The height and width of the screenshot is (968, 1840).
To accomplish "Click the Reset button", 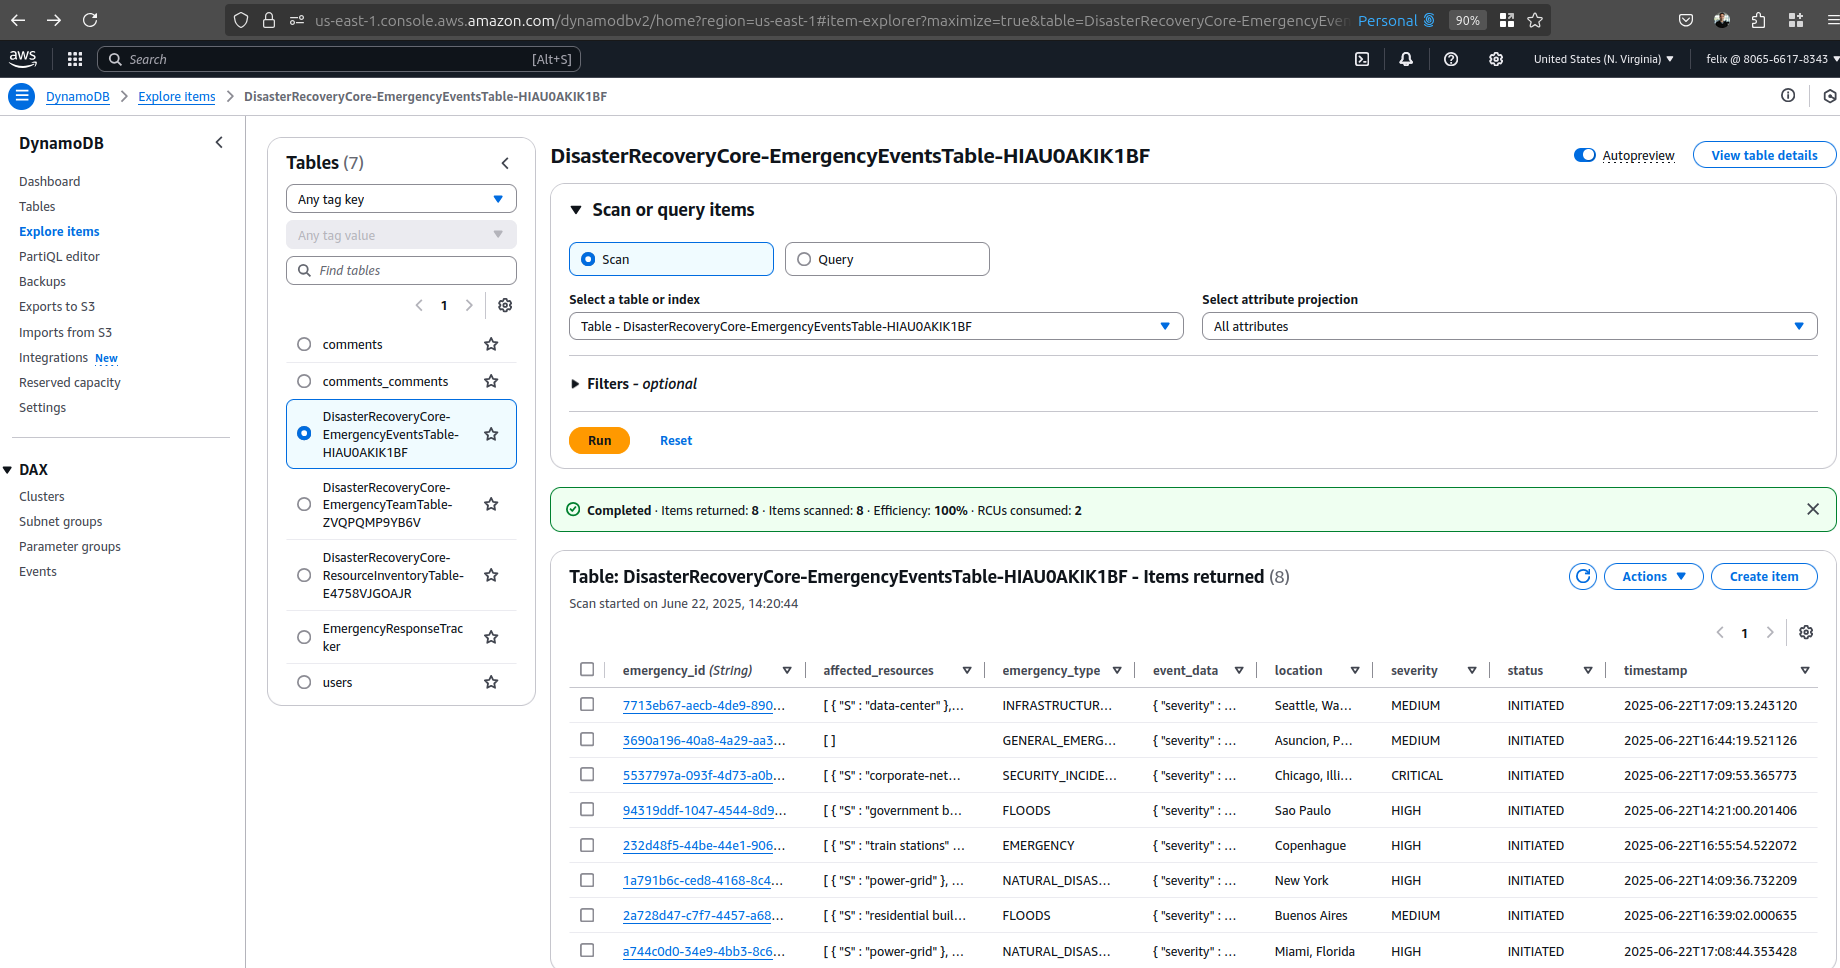I will 676,440.
